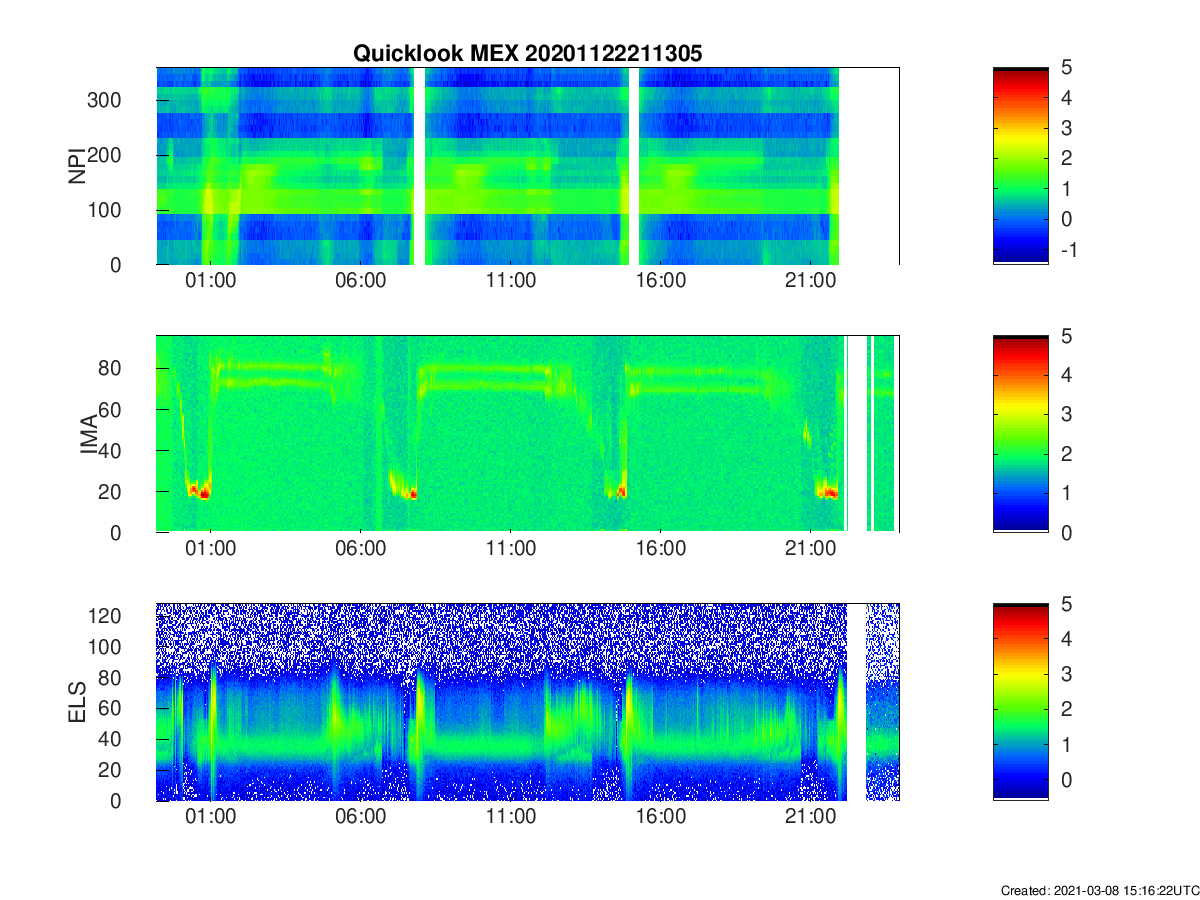Click the 06:00 tick under ELS plot
The image size is (1200, 900).
[360, 817]
